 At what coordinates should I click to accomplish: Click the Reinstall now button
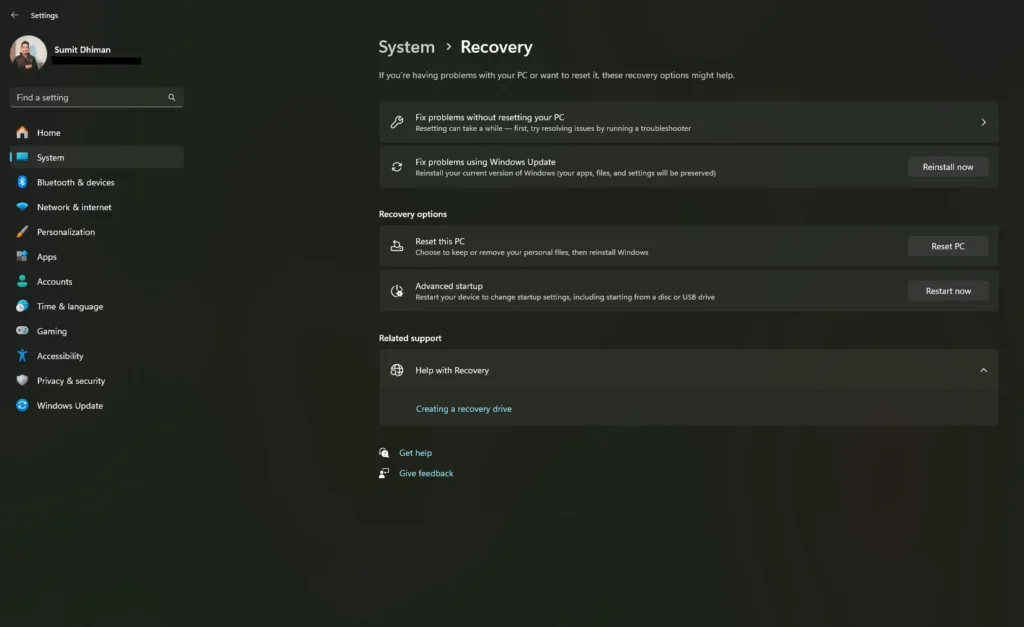948,167
